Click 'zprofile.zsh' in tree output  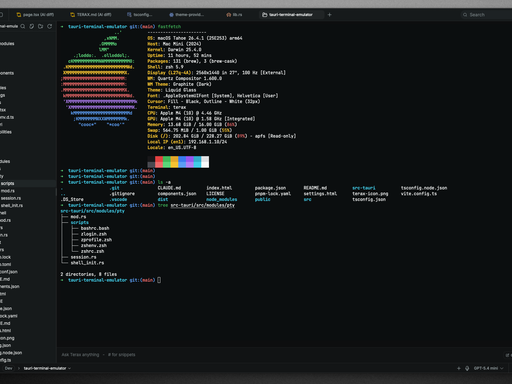[96, 240]
